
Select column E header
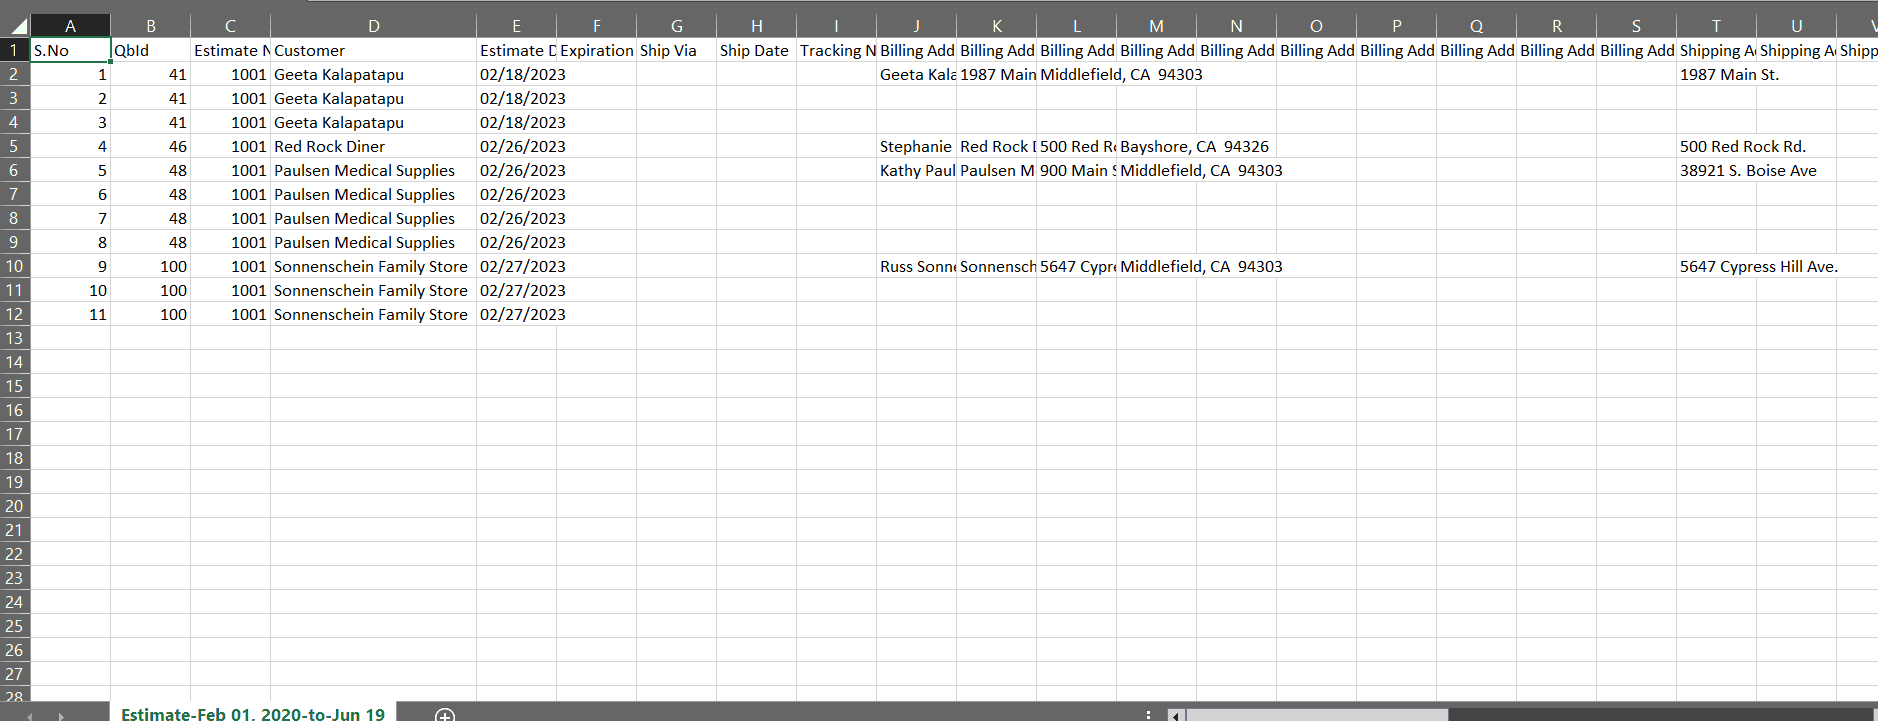516,26
